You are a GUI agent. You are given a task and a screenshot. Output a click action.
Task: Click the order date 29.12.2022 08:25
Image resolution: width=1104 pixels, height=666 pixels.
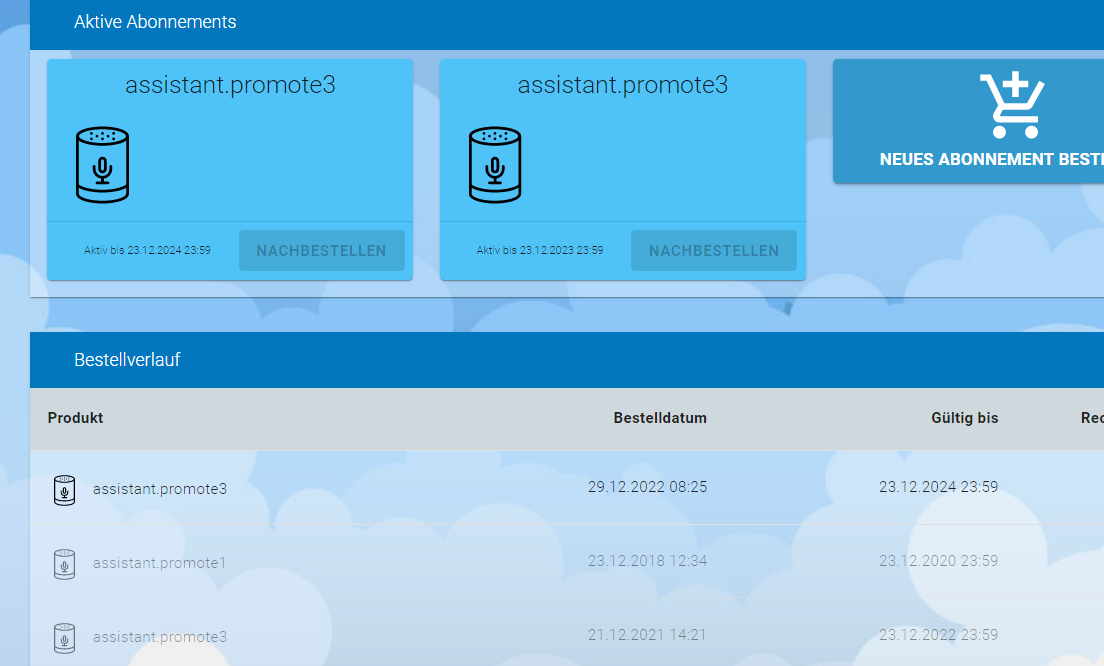(x=648, y=487)
